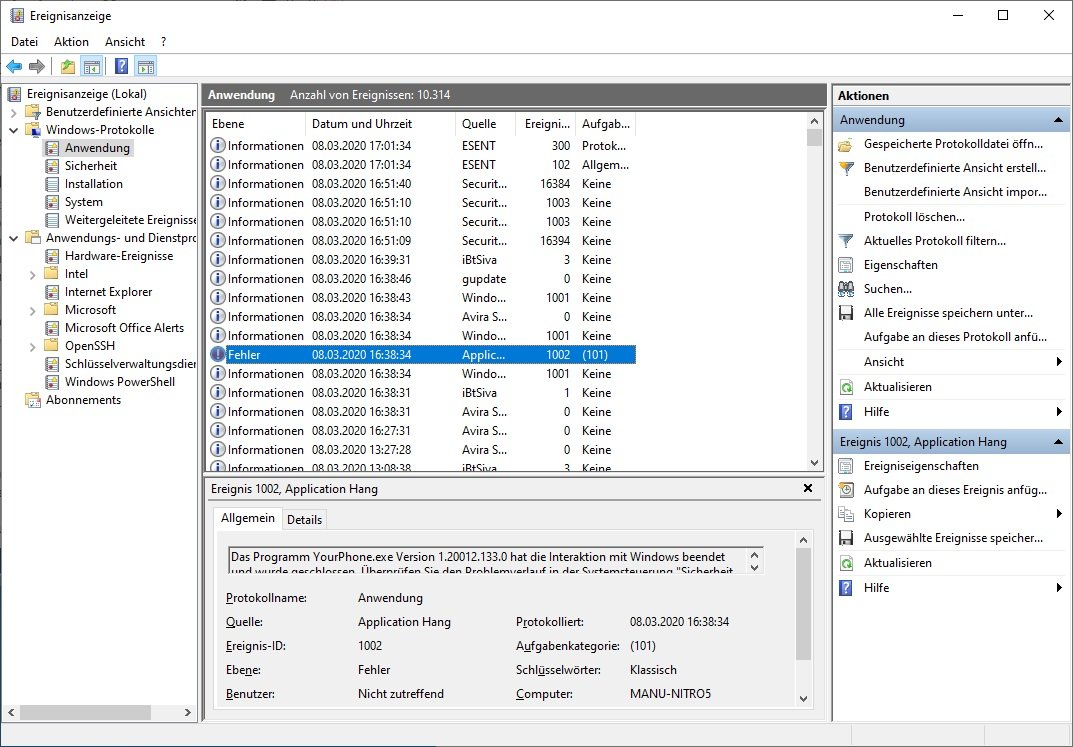The height and width of the screenshot is (747, 1073).
Task: Click the event list vertical scrollbar
Action: pos(814,300)
